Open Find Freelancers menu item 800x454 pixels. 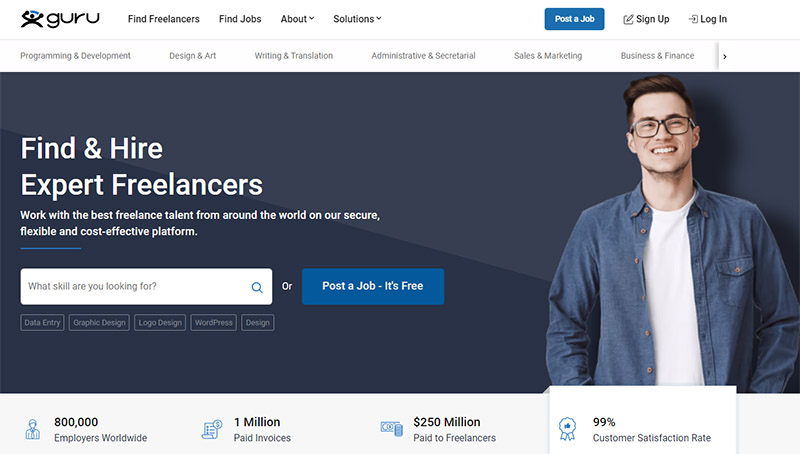click(x=164, y=19)
